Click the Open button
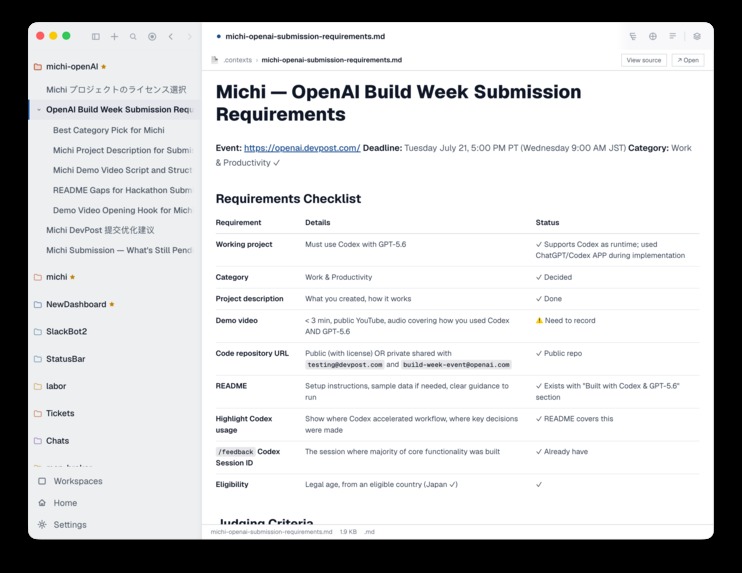 point(688,60)
